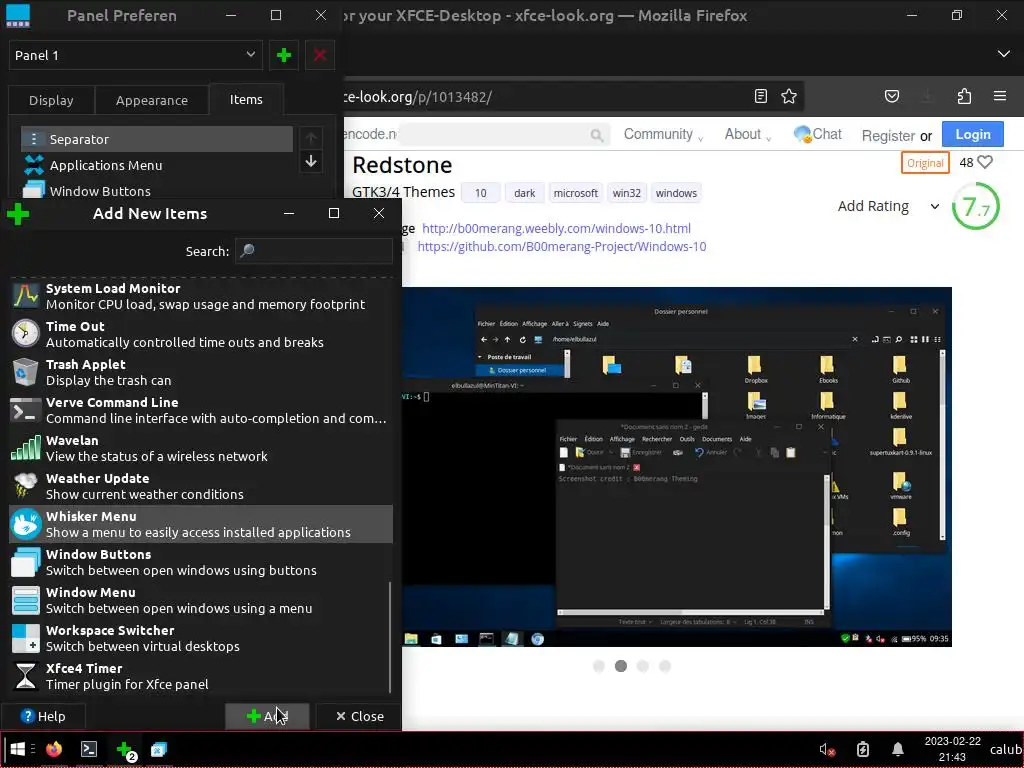The image size is (1024, 768).
Task: Switch to the Appearance tab
Action: tap(152, 101)
